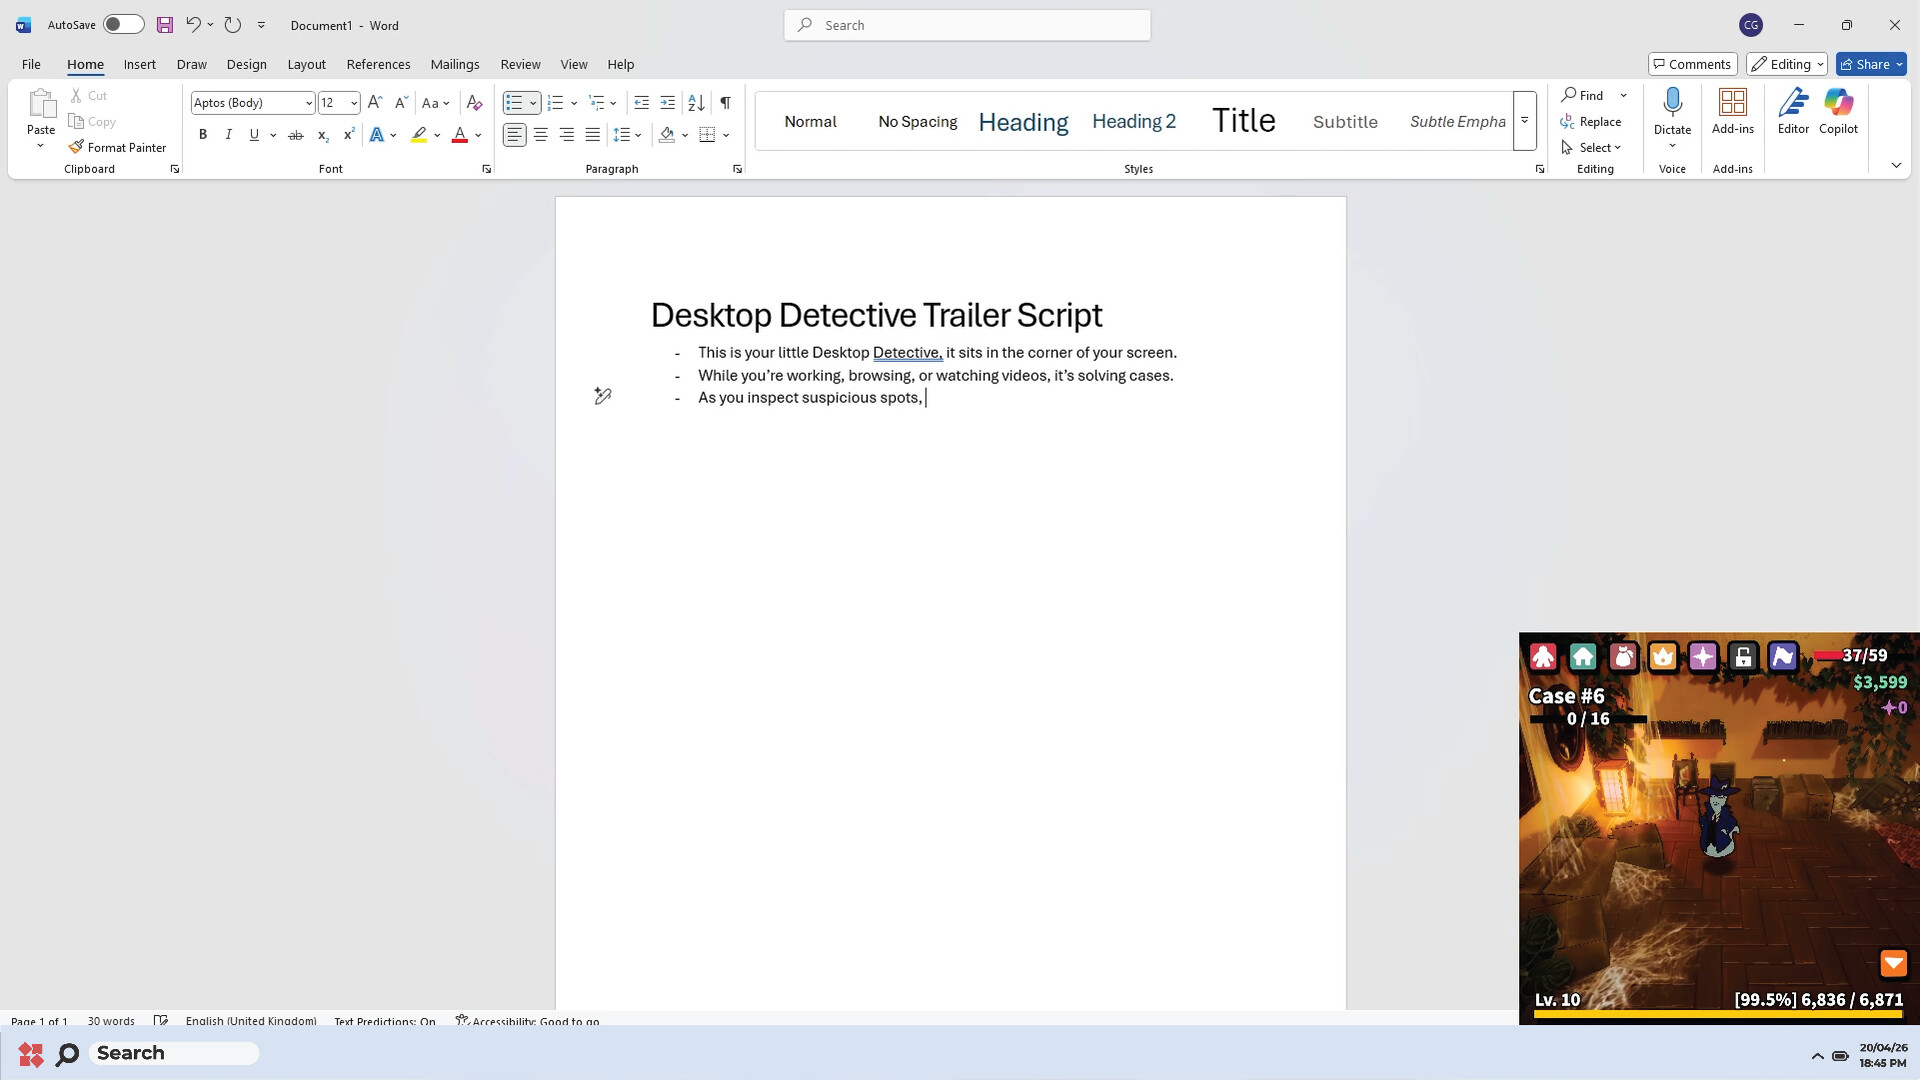Click the Increase Indent icon
Screen dimensions: 1920x1080
coord(668,103)
